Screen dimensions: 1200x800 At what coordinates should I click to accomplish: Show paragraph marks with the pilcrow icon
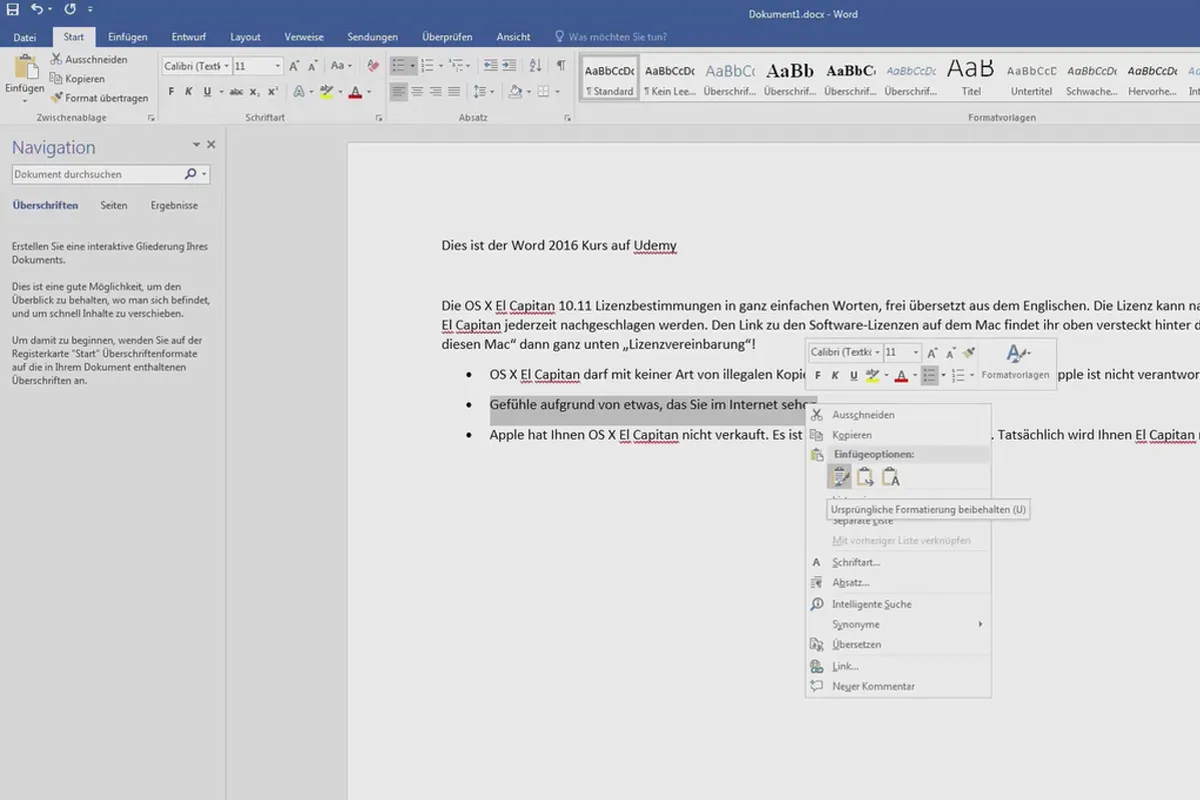pos(561,66)
